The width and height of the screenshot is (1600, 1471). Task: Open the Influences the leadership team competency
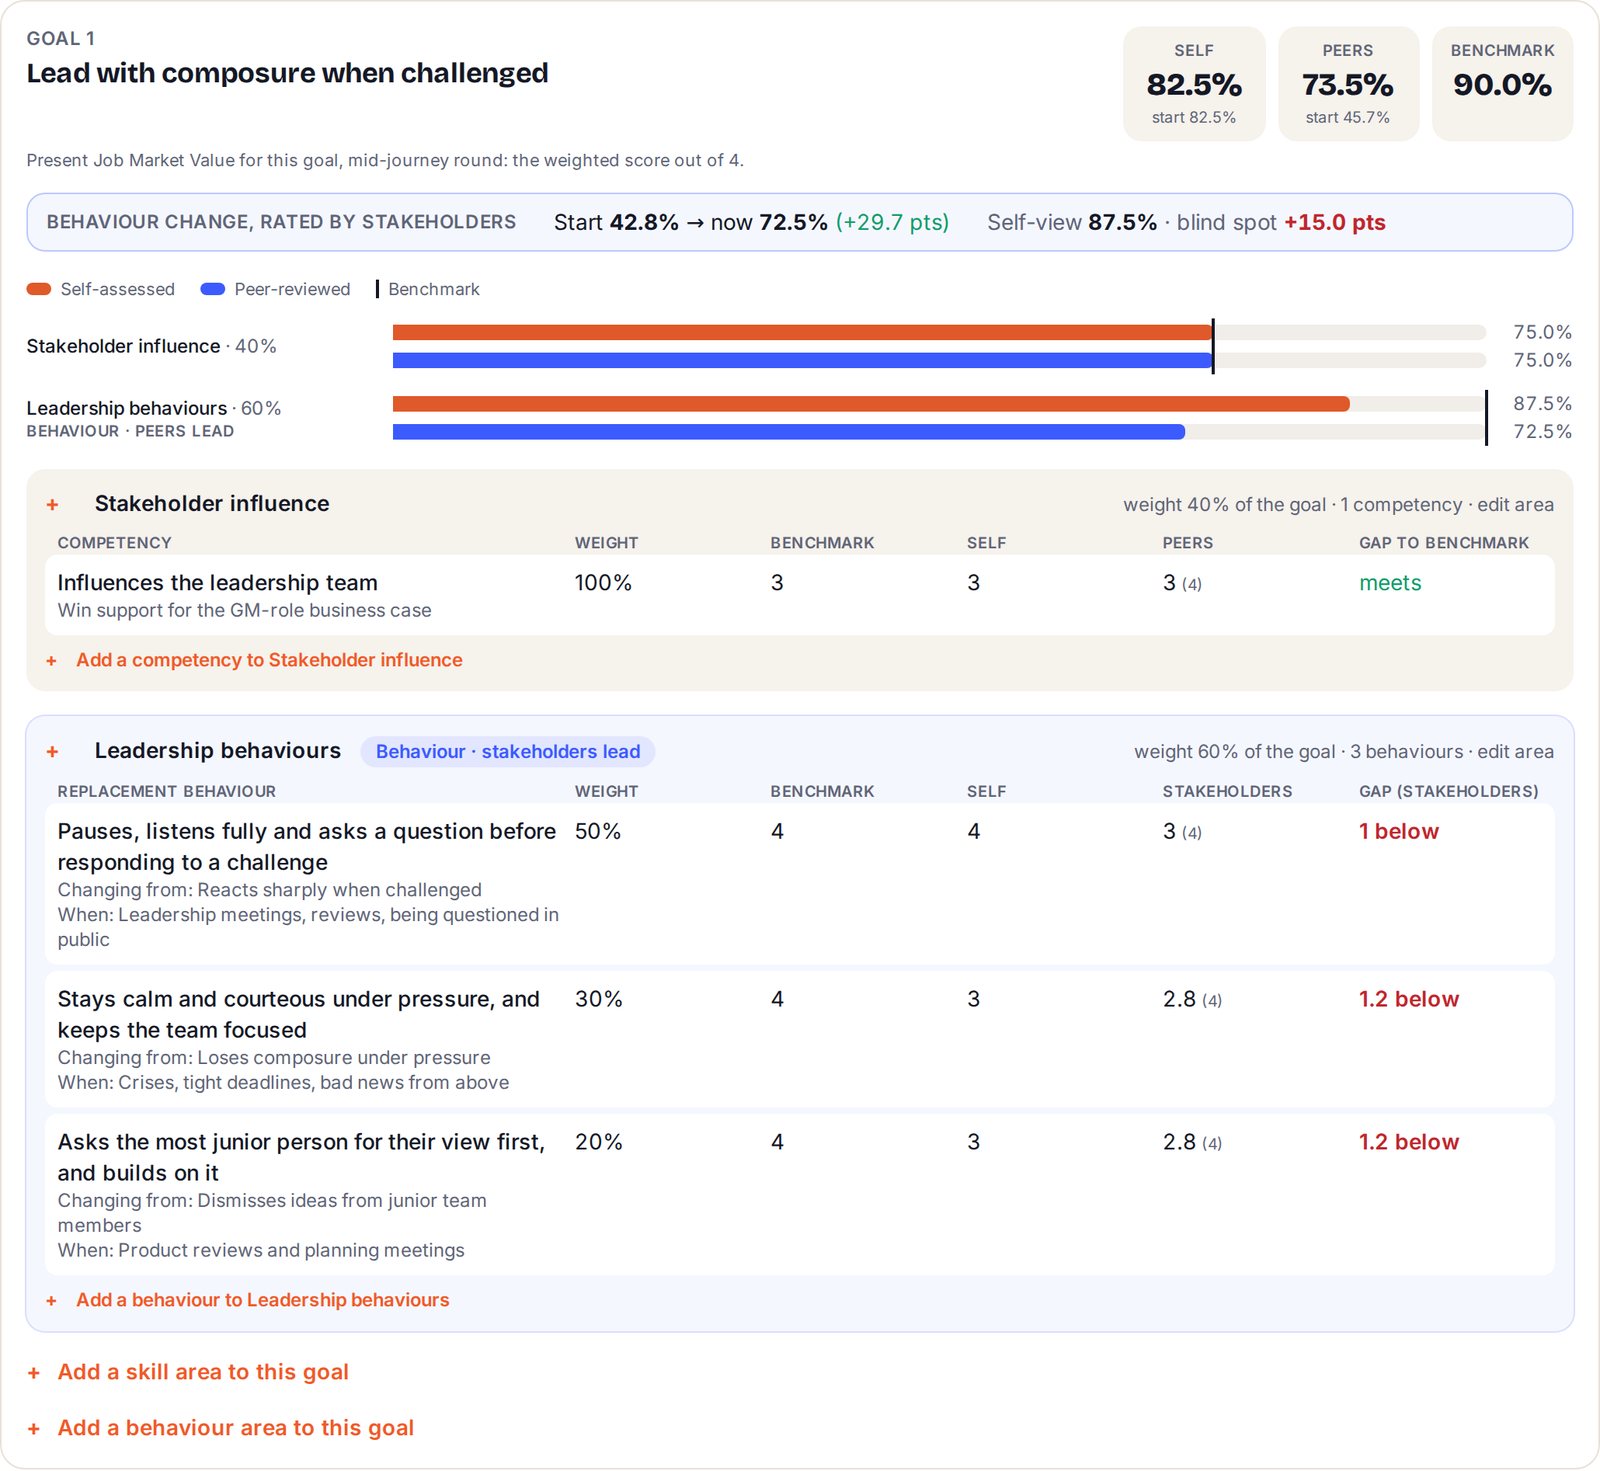click(800, 595)
